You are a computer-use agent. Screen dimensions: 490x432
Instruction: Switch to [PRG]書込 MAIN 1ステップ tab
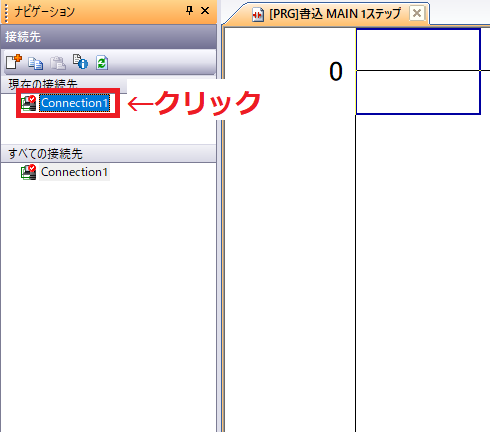[x=335, y=14]
